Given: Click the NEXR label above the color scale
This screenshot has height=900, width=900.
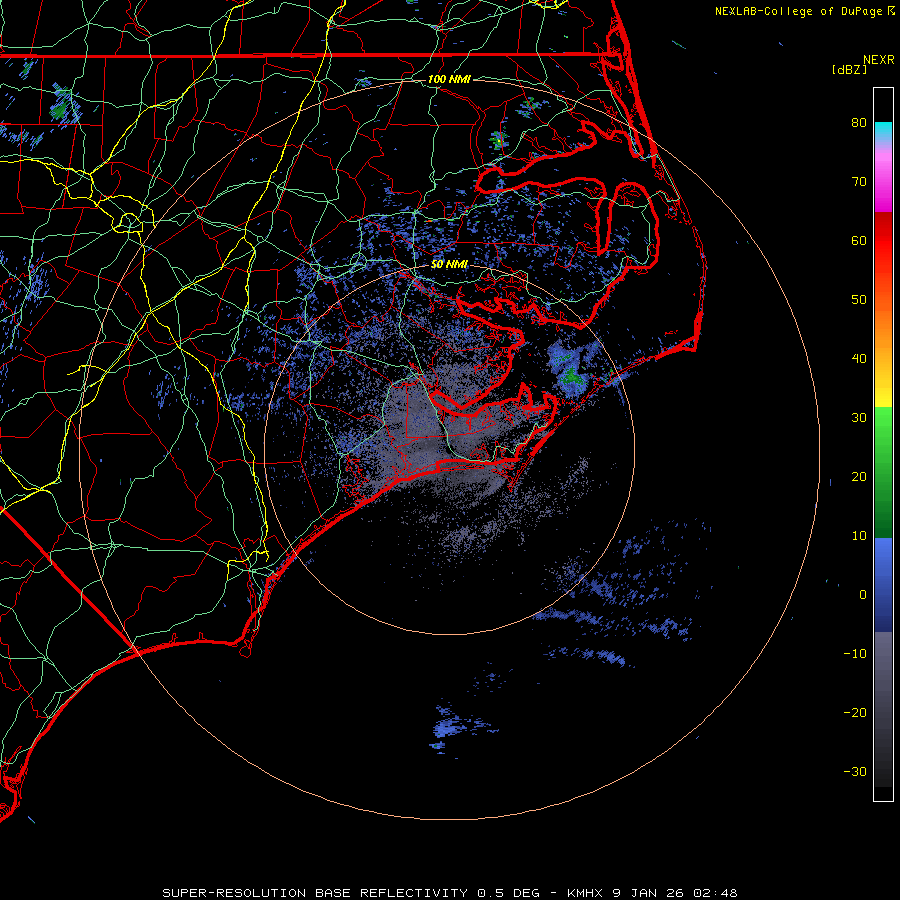Looking at the screenshot, I should 878,60.
